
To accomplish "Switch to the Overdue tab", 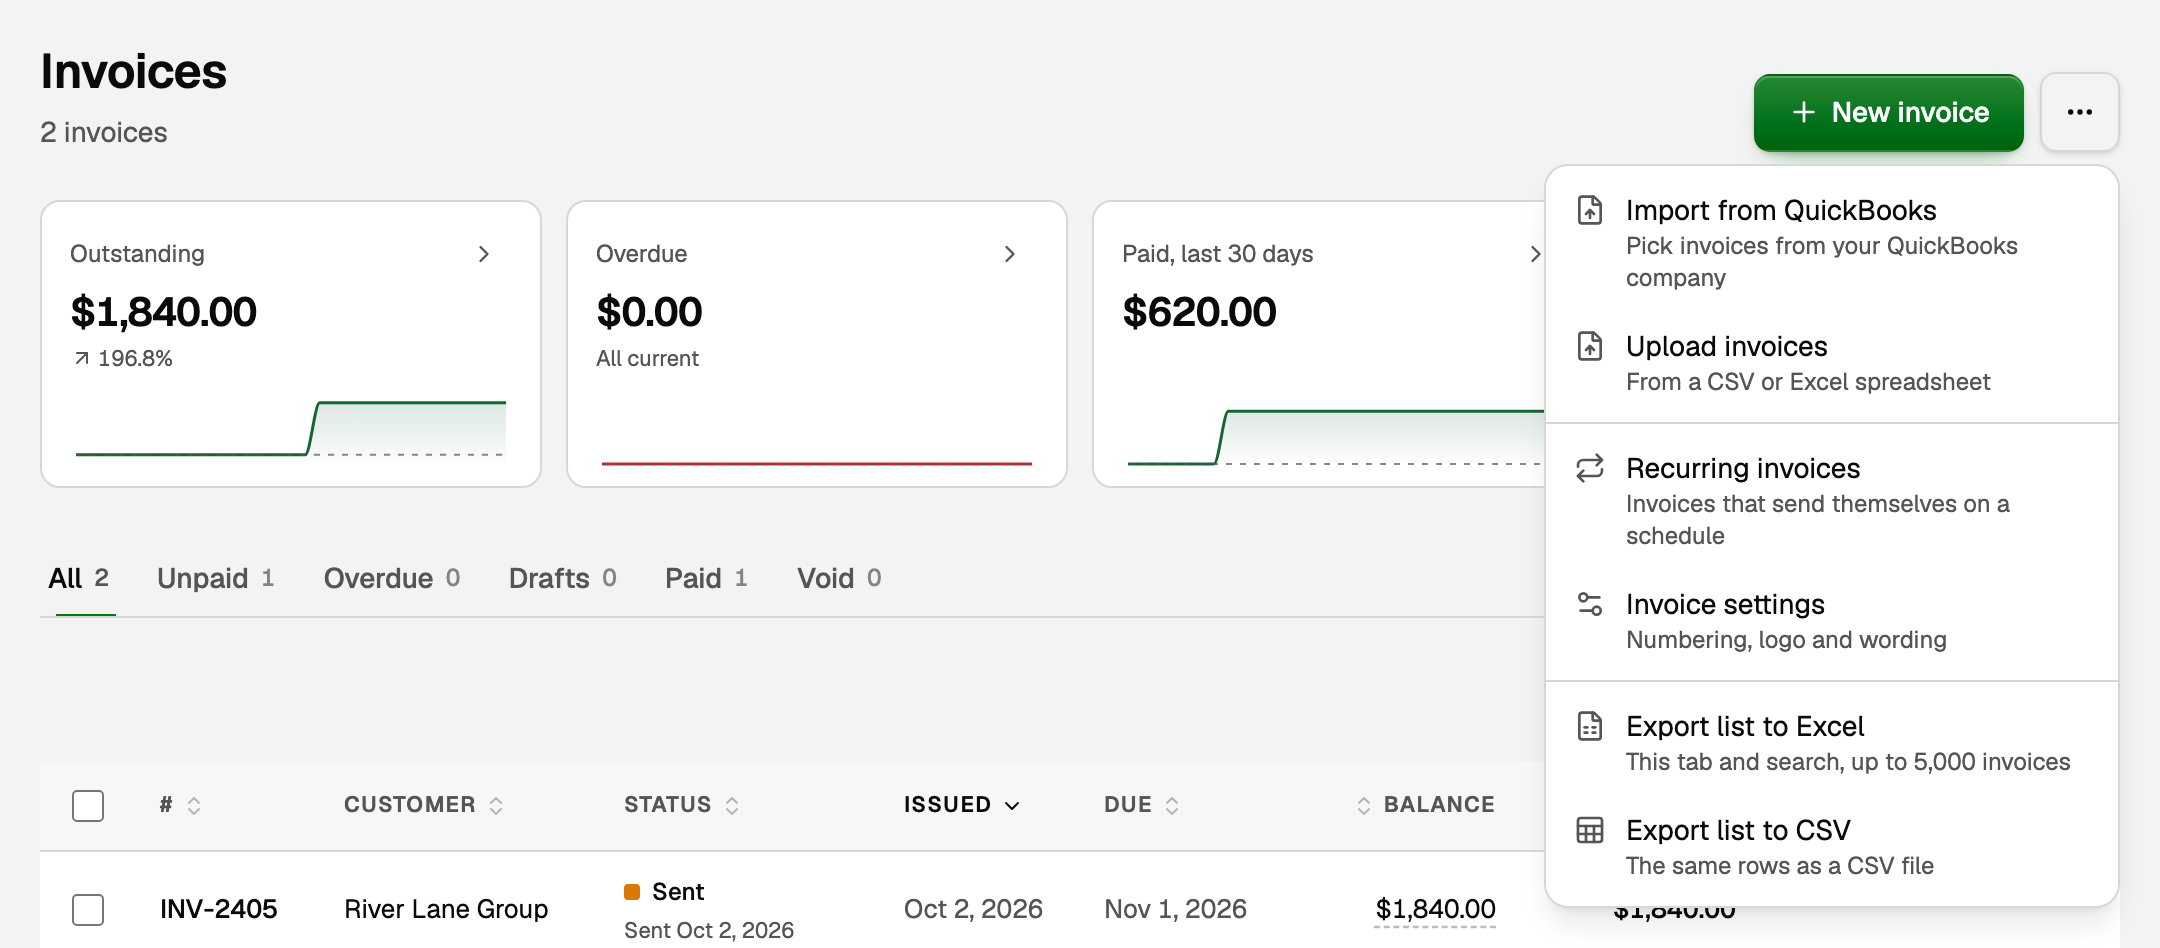I will 392,578.
